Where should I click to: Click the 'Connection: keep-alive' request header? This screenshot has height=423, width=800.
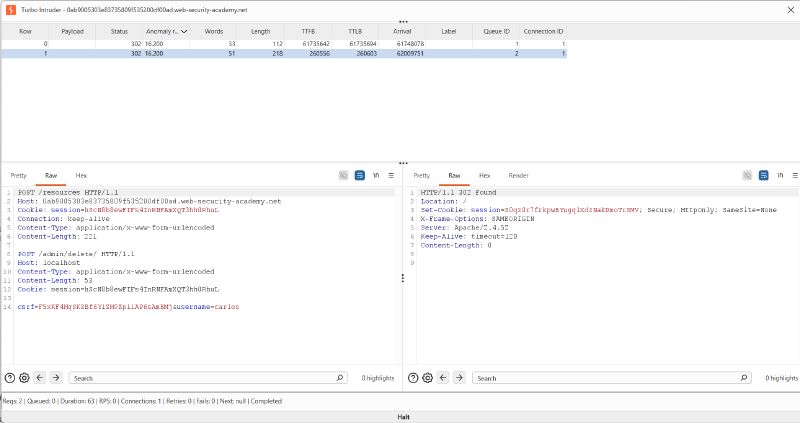coord(63,219)
